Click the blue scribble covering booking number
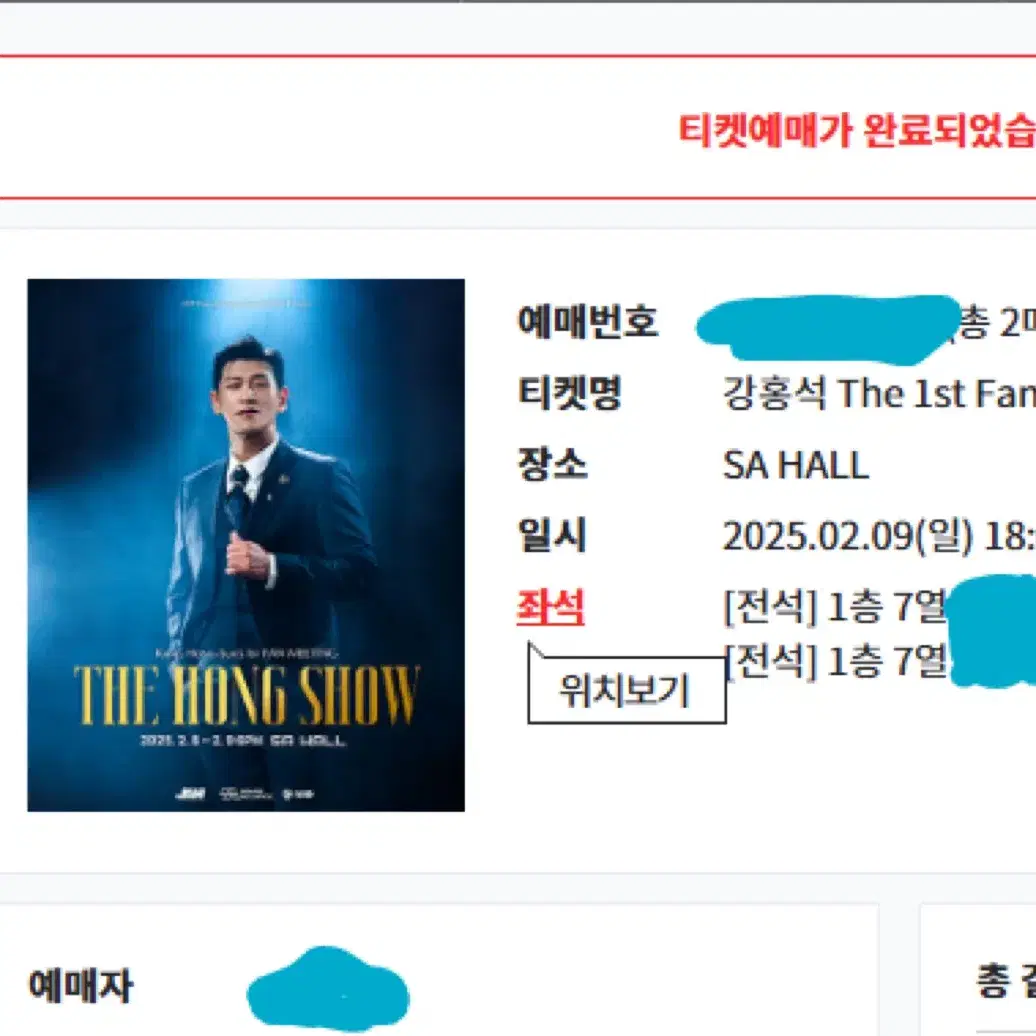 (829, 329)
